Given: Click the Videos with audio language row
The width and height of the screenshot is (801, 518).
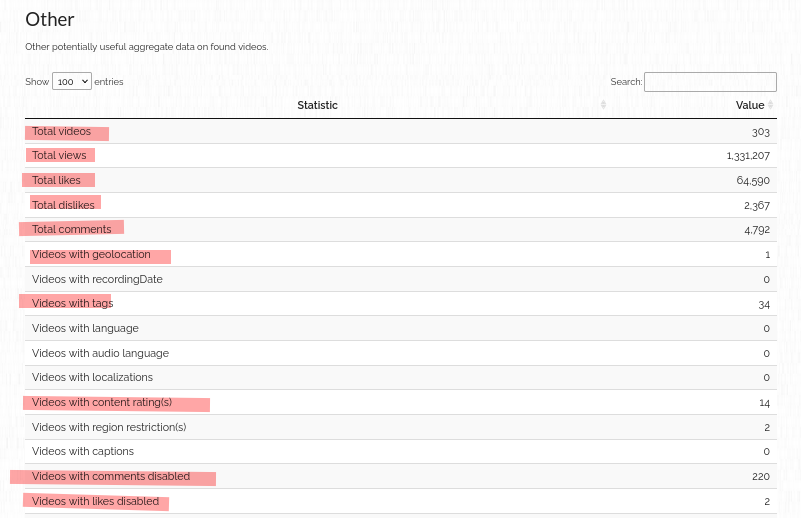Looking at the screenshot, I should click(x=100, y=353).
